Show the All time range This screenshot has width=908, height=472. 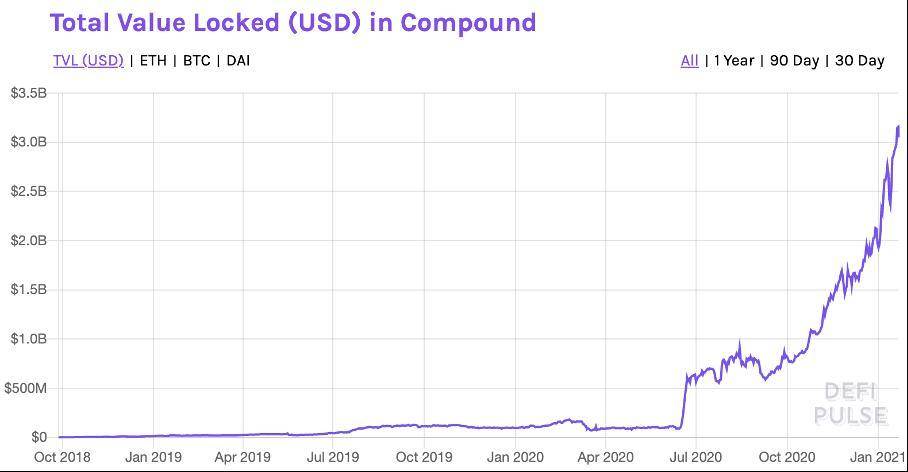[689, 60]
